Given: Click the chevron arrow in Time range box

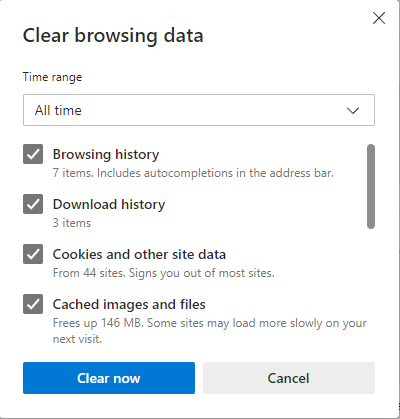Looking at the screenshot, I should pyautogui.click(x=353, y=110).
